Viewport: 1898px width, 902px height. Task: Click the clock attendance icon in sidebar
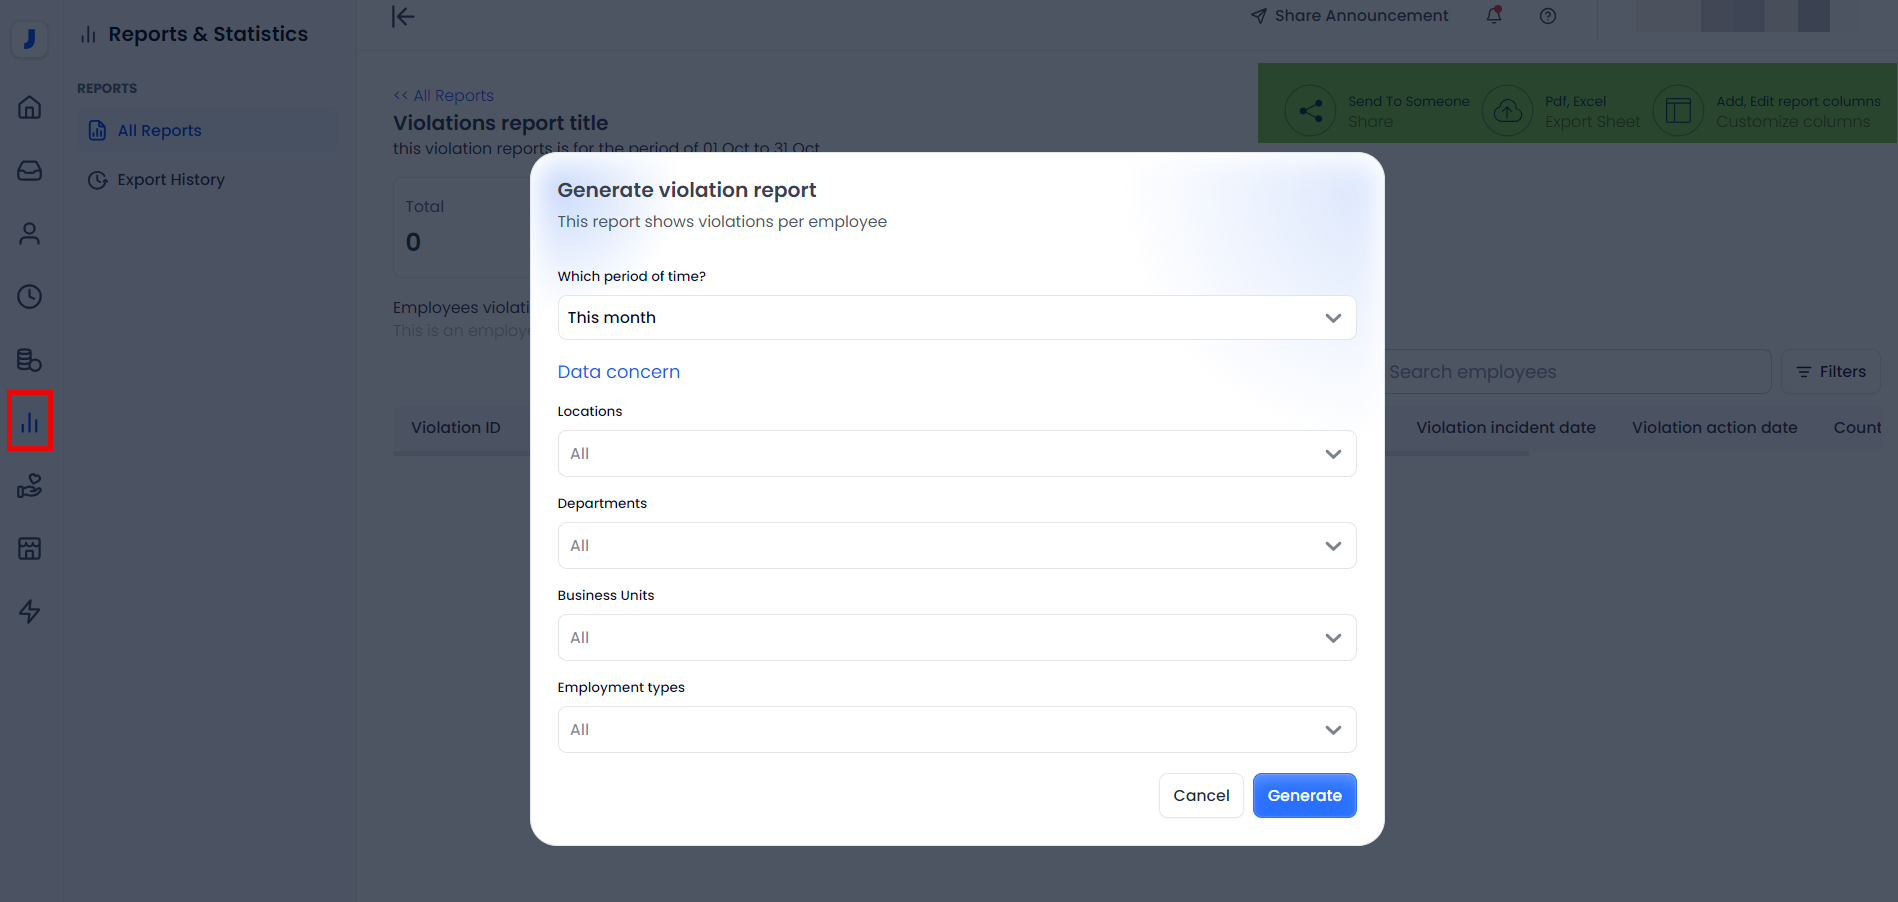coord(30,297)
